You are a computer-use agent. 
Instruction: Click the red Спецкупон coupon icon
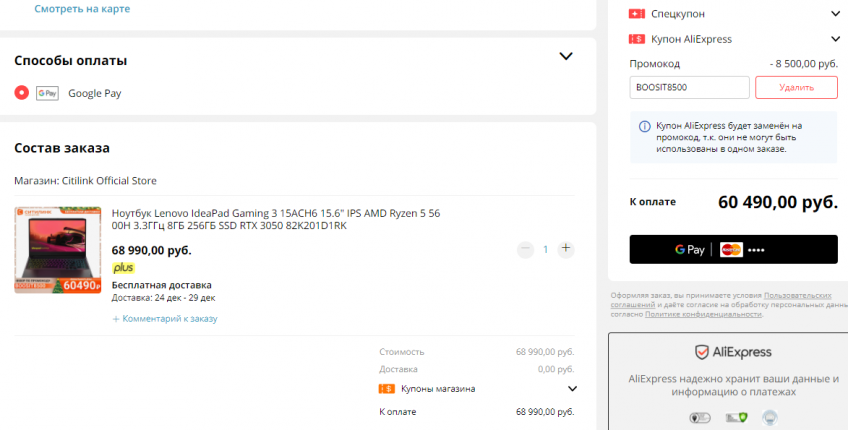(x=637, y=14)
